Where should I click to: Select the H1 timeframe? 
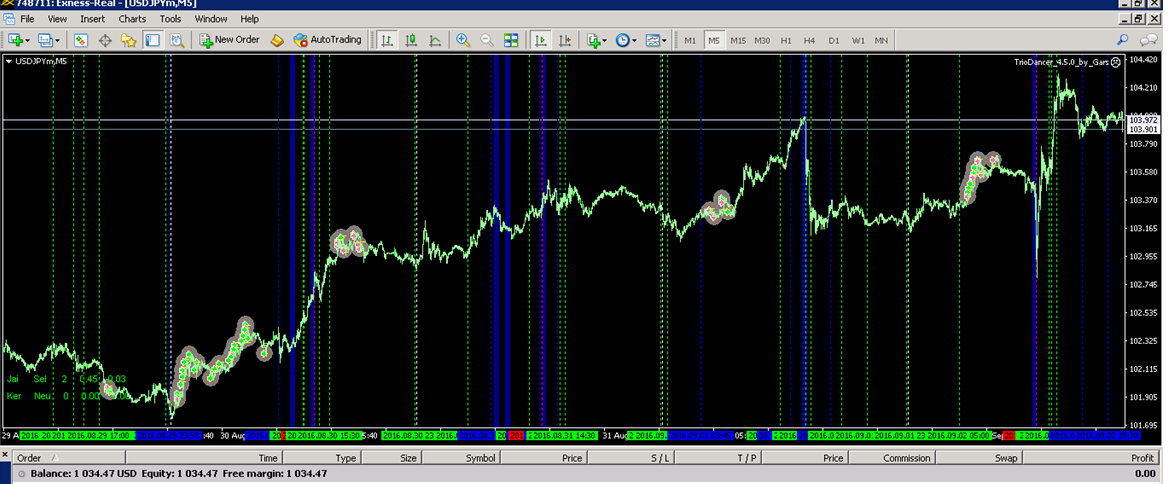pos(786,40)
